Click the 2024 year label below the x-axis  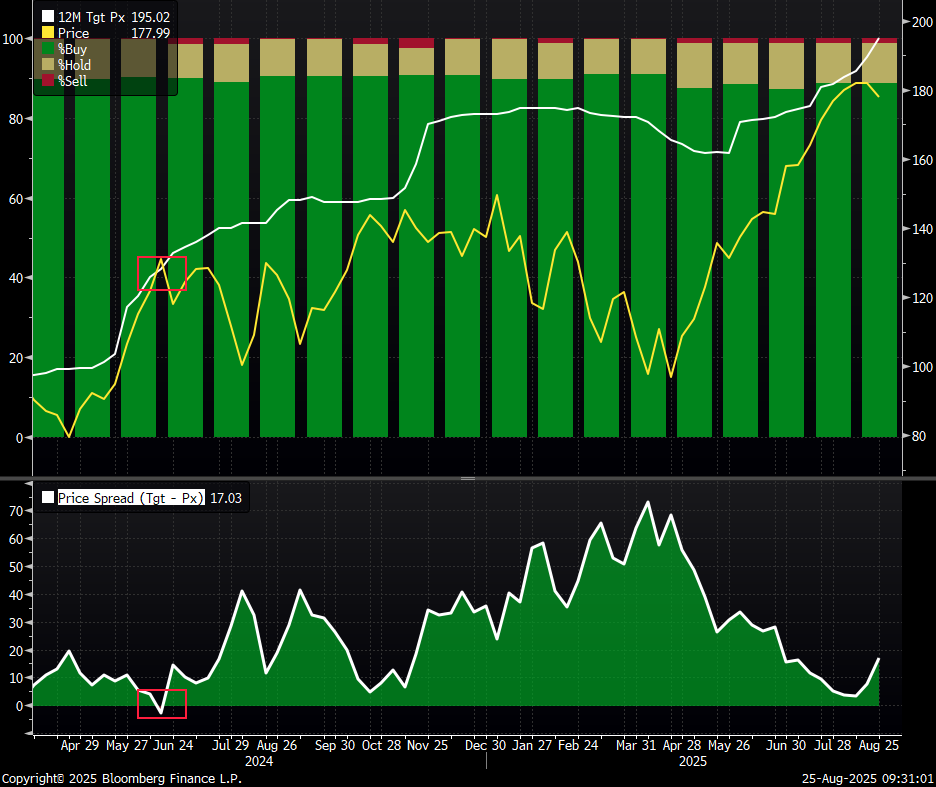tap(259, 761)
